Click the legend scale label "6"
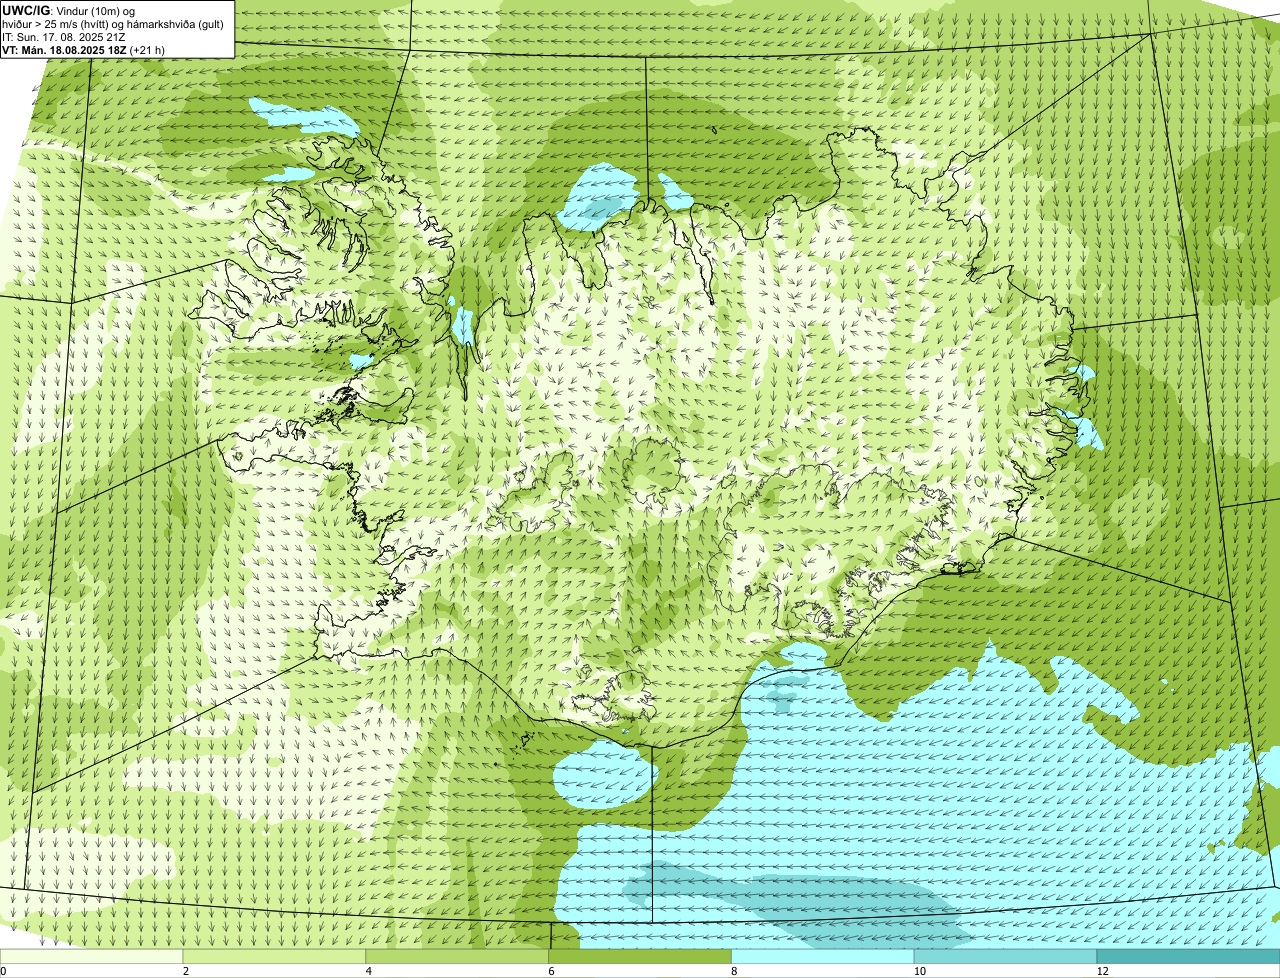The width and height of the screenshot is (1280, 978). point(551,971)
